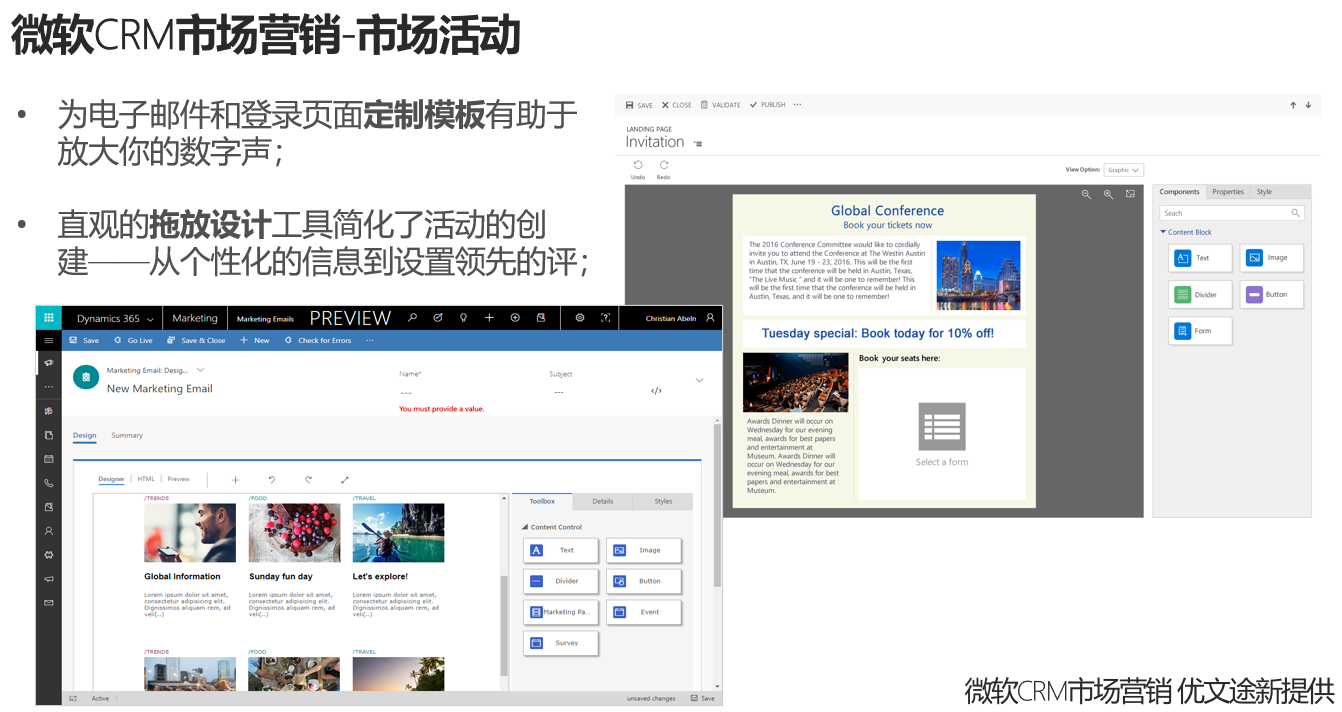Open the Details tab
The width and height of the screenshot is (1342, 712).
coord(603,501)
